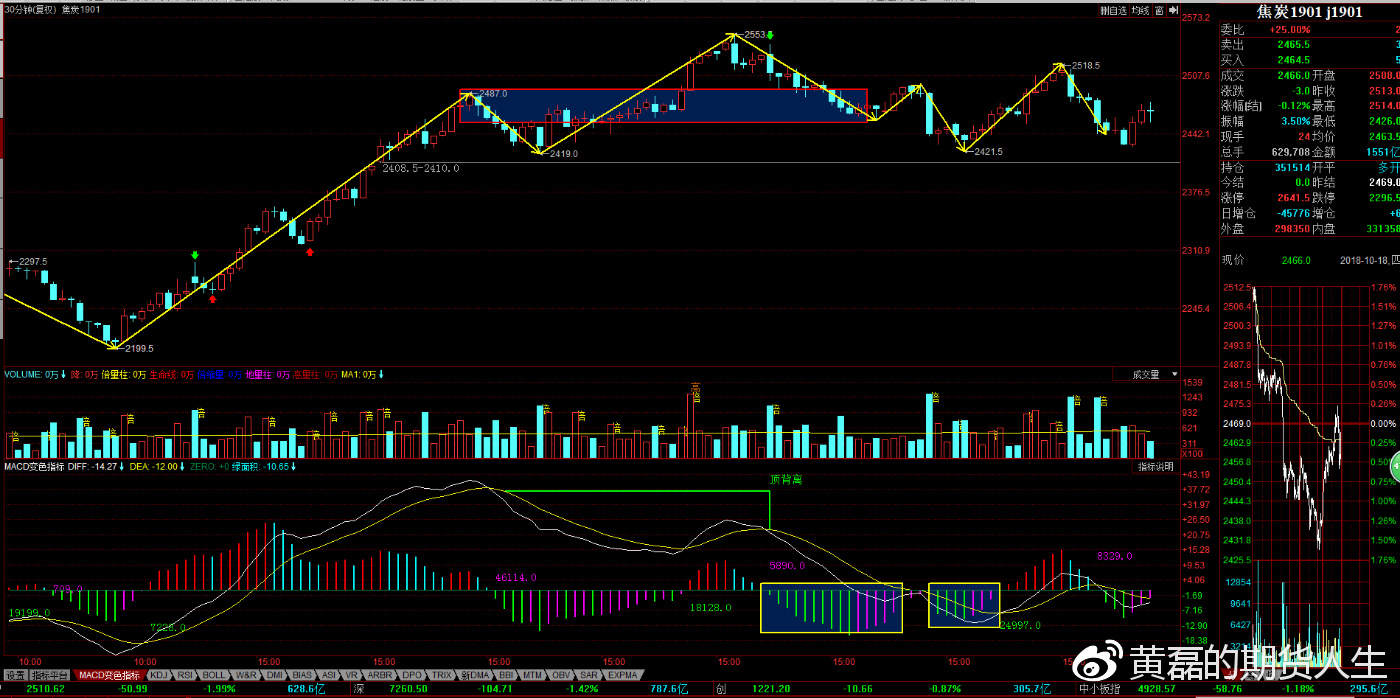This screenshot has width=1400, height=698.
Task: Click the 删自选 remove-from-watchlist button
Action: pos(1113,10)
